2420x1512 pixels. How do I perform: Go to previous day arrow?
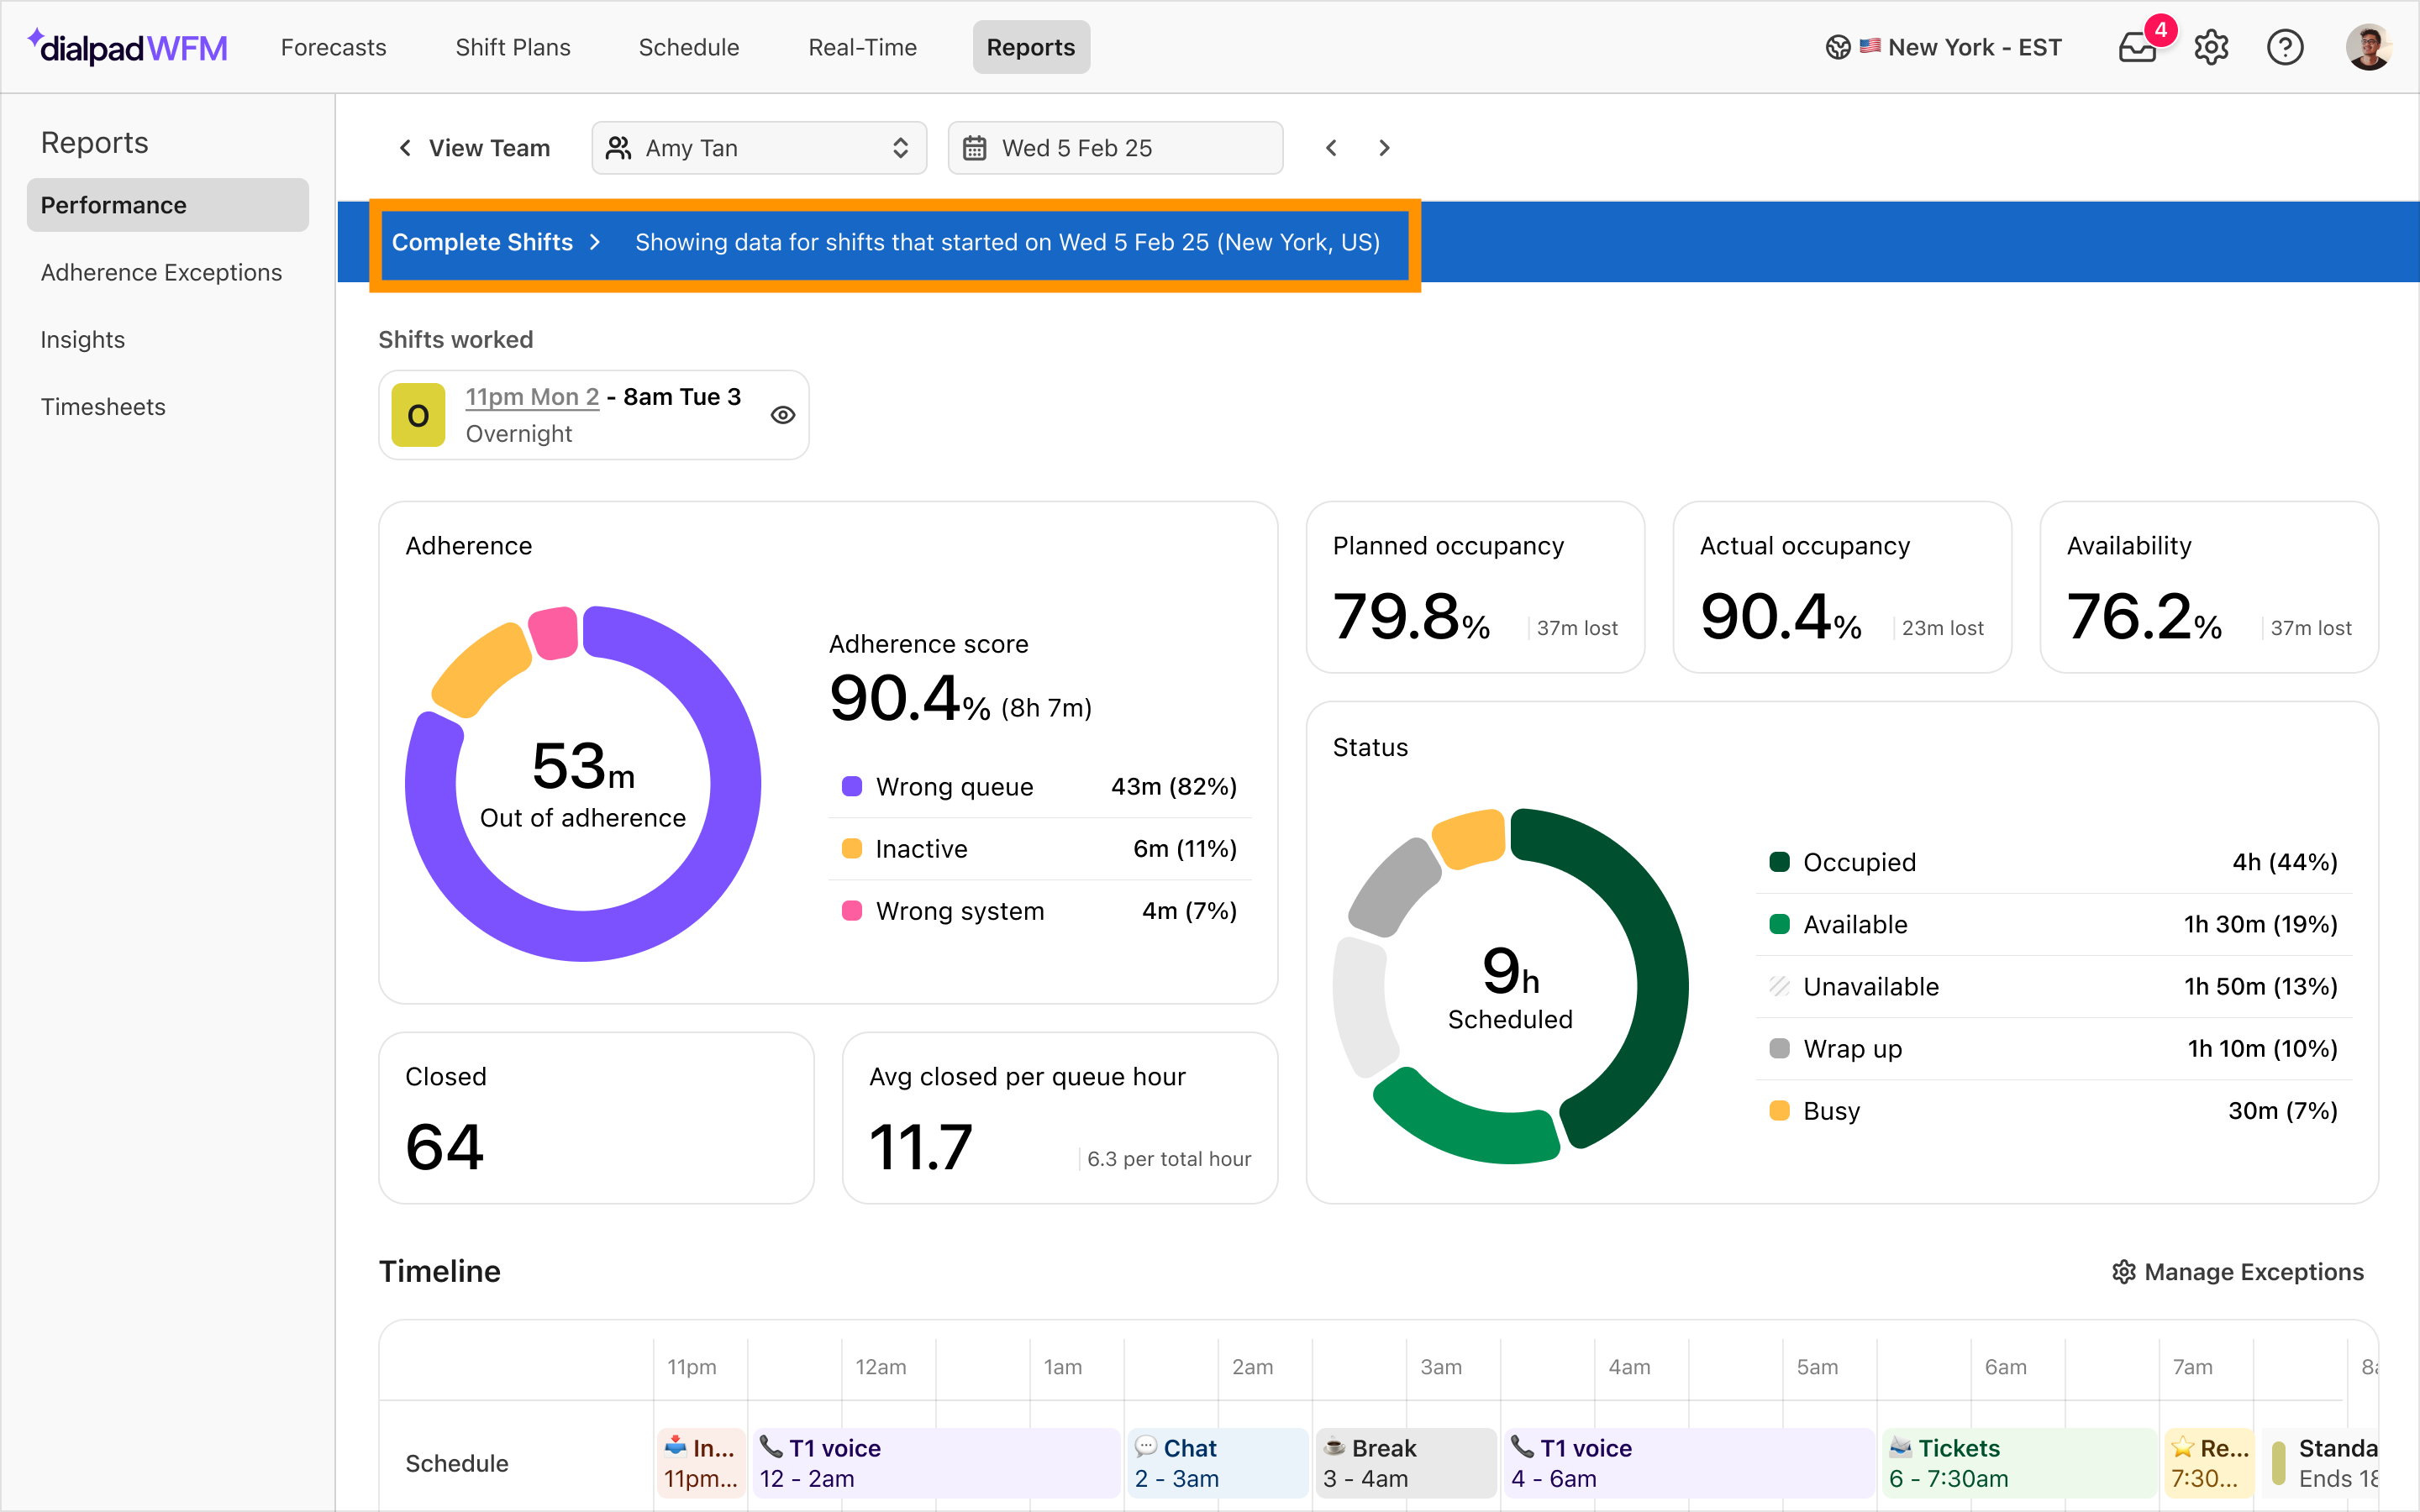[x=1331, y=148]
